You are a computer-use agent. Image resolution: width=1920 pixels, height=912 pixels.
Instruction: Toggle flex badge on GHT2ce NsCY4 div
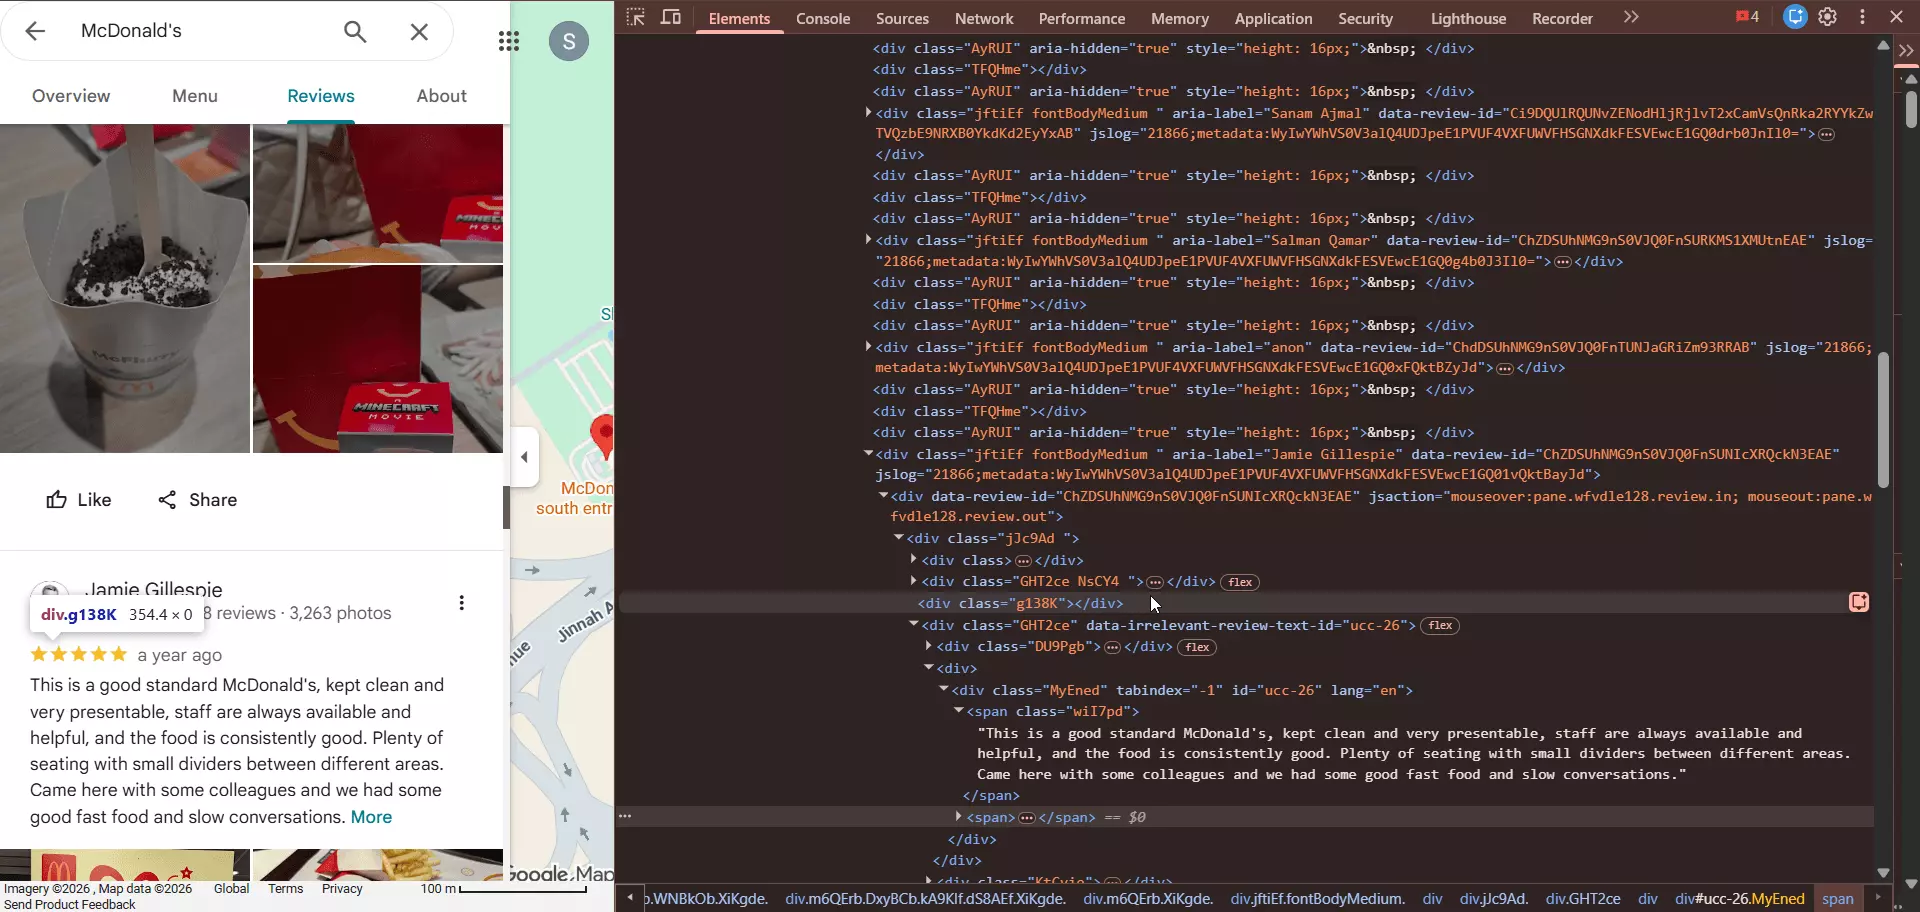[x=1240, y=582]
